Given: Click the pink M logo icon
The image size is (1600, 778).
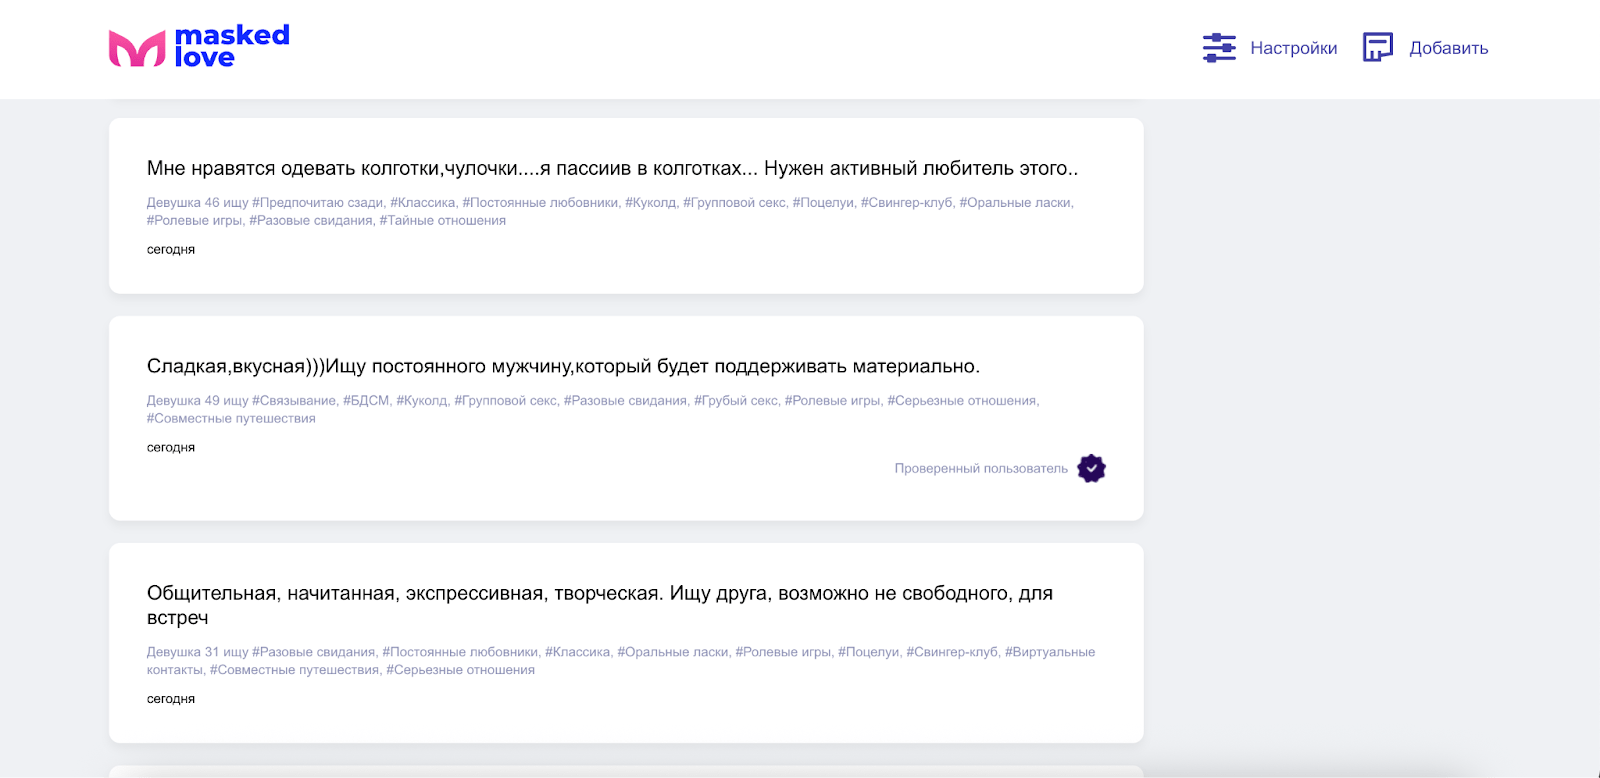Looking at the screenshot, I should click(x=137, y=48).
